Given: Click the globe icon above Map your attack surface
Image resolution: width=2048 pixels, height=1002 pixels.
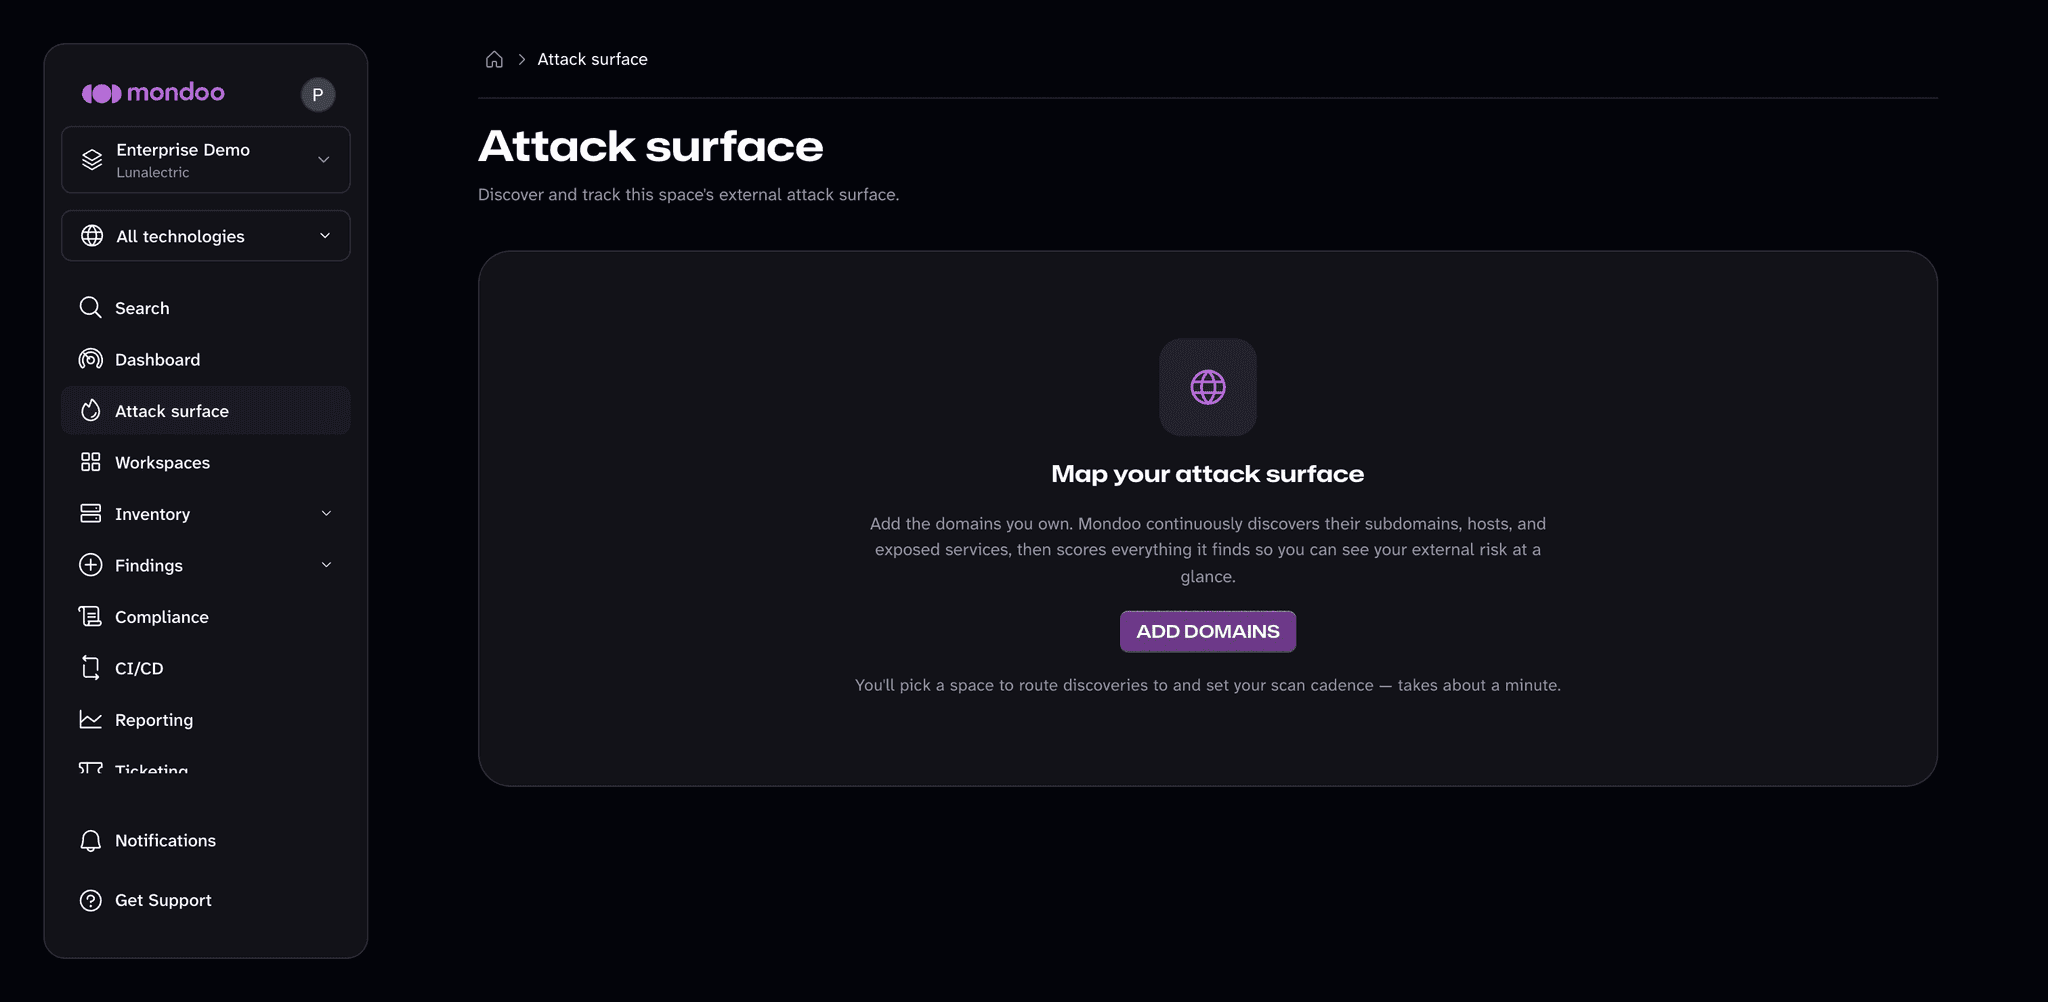Looking at the screenshot, I should click(x=1208, y=387).
